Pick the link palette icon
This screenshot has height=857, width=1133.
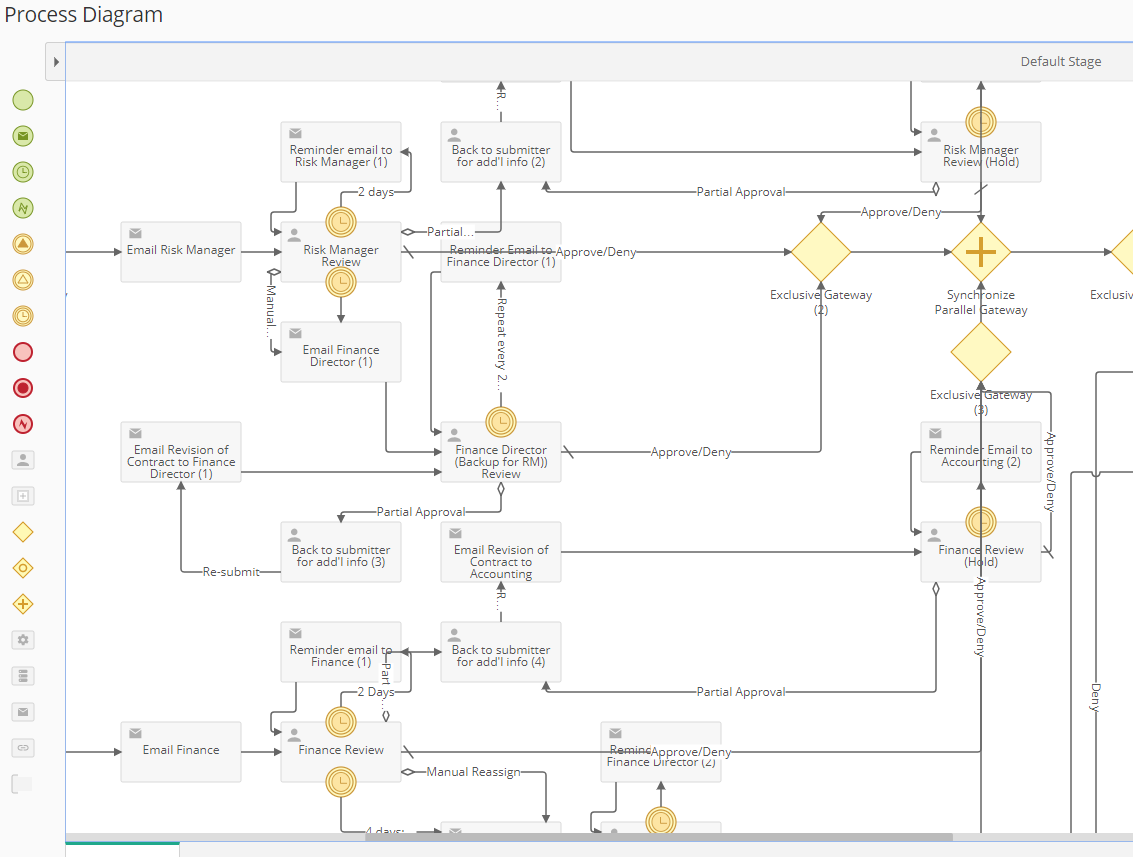23,748
